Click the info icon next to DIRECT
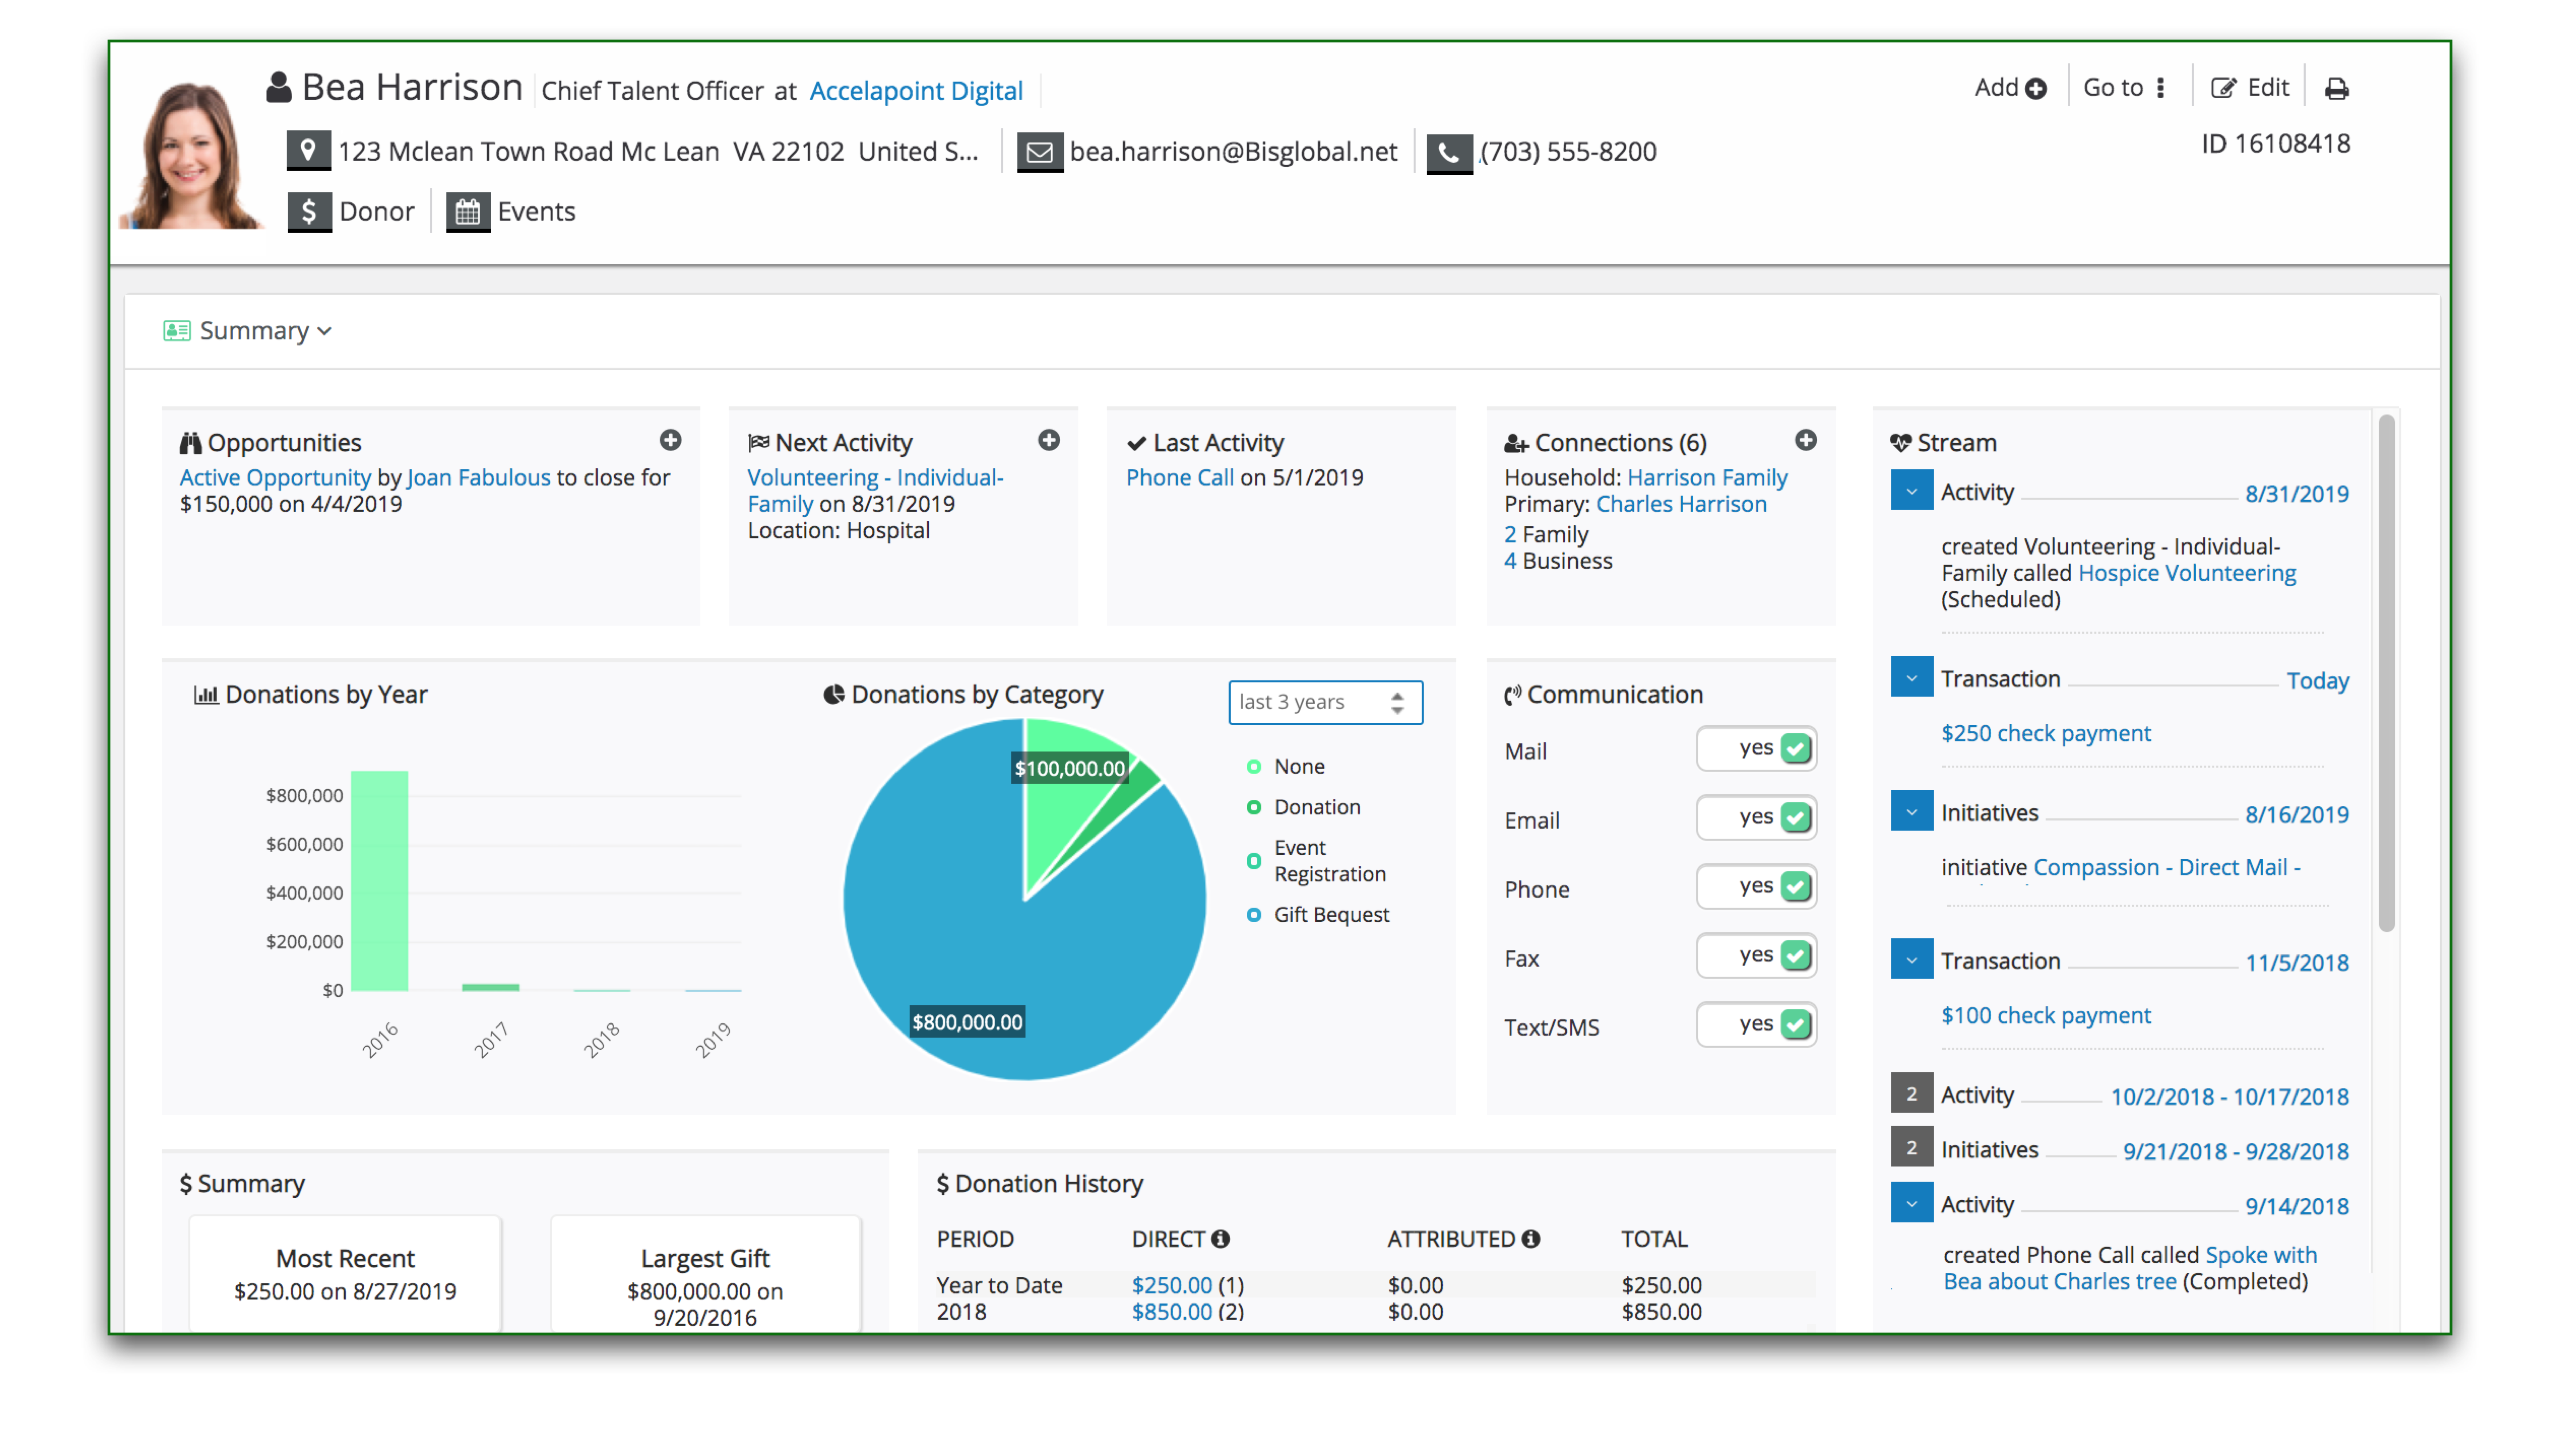The width and height of the screenshot is (2560, 1434). pyautogui.click(x=1220, y=1239)
